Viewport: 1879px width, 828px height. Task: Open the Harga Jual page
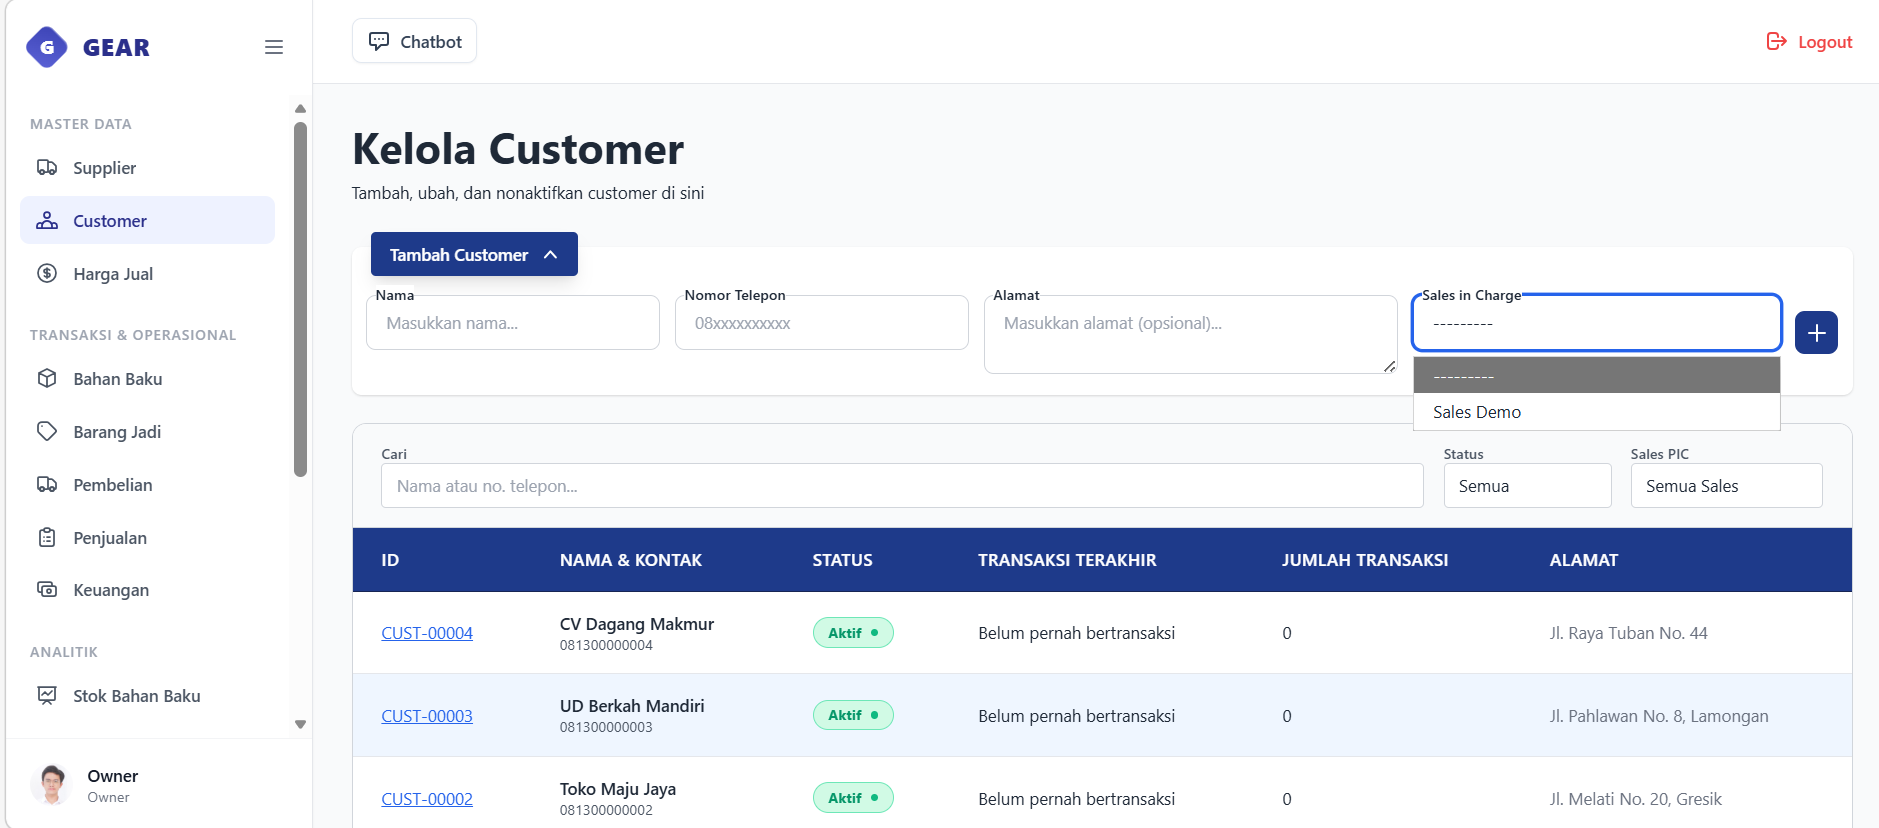click(147, 273)
